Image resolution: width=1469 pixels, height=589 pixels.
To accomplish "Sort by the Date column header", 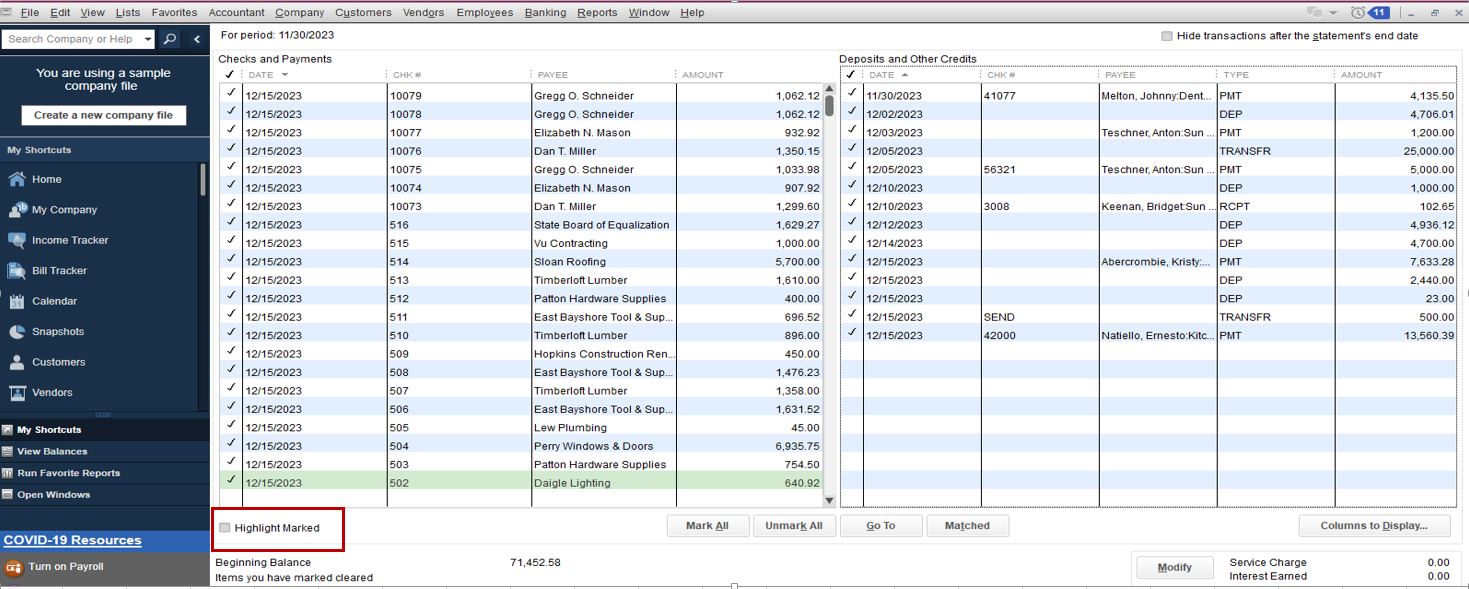I will pos(260,75).
